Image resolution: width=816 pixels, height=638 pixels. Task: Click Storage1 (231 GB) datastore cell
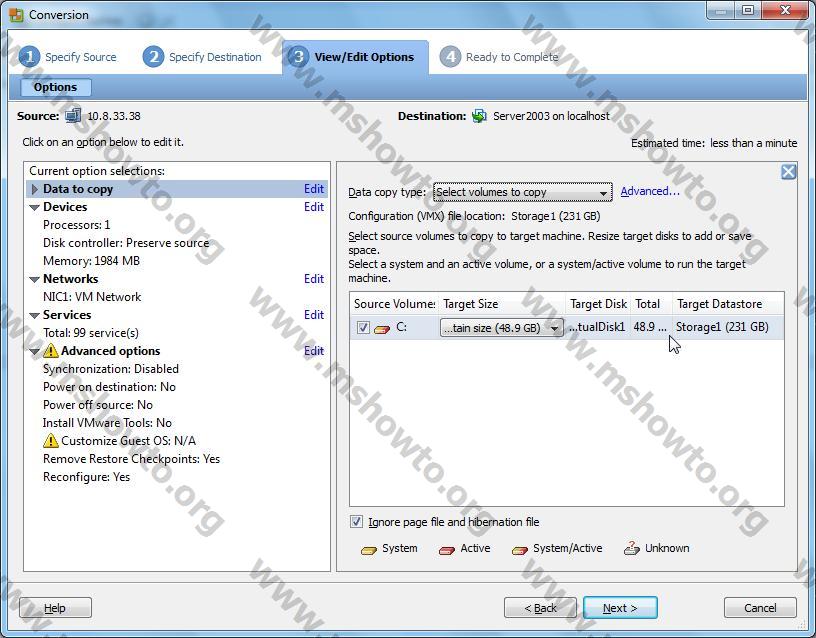[x=722, y=327]
